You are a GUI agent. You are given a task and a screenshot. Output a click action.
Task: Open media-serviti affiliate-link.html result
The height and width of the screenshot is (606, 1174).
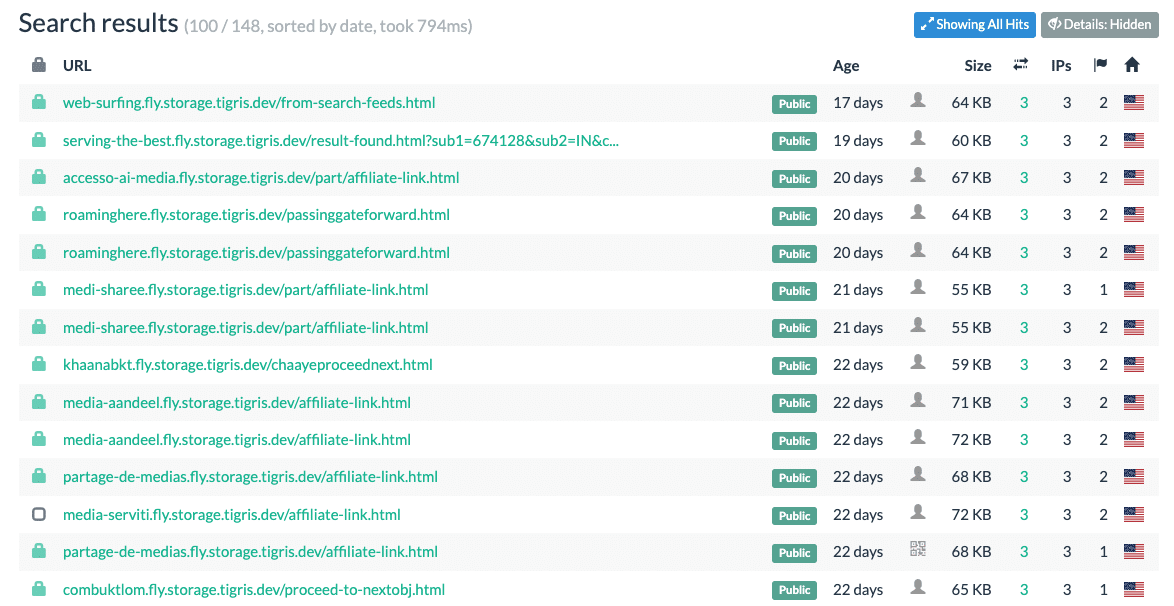(231, 515)
